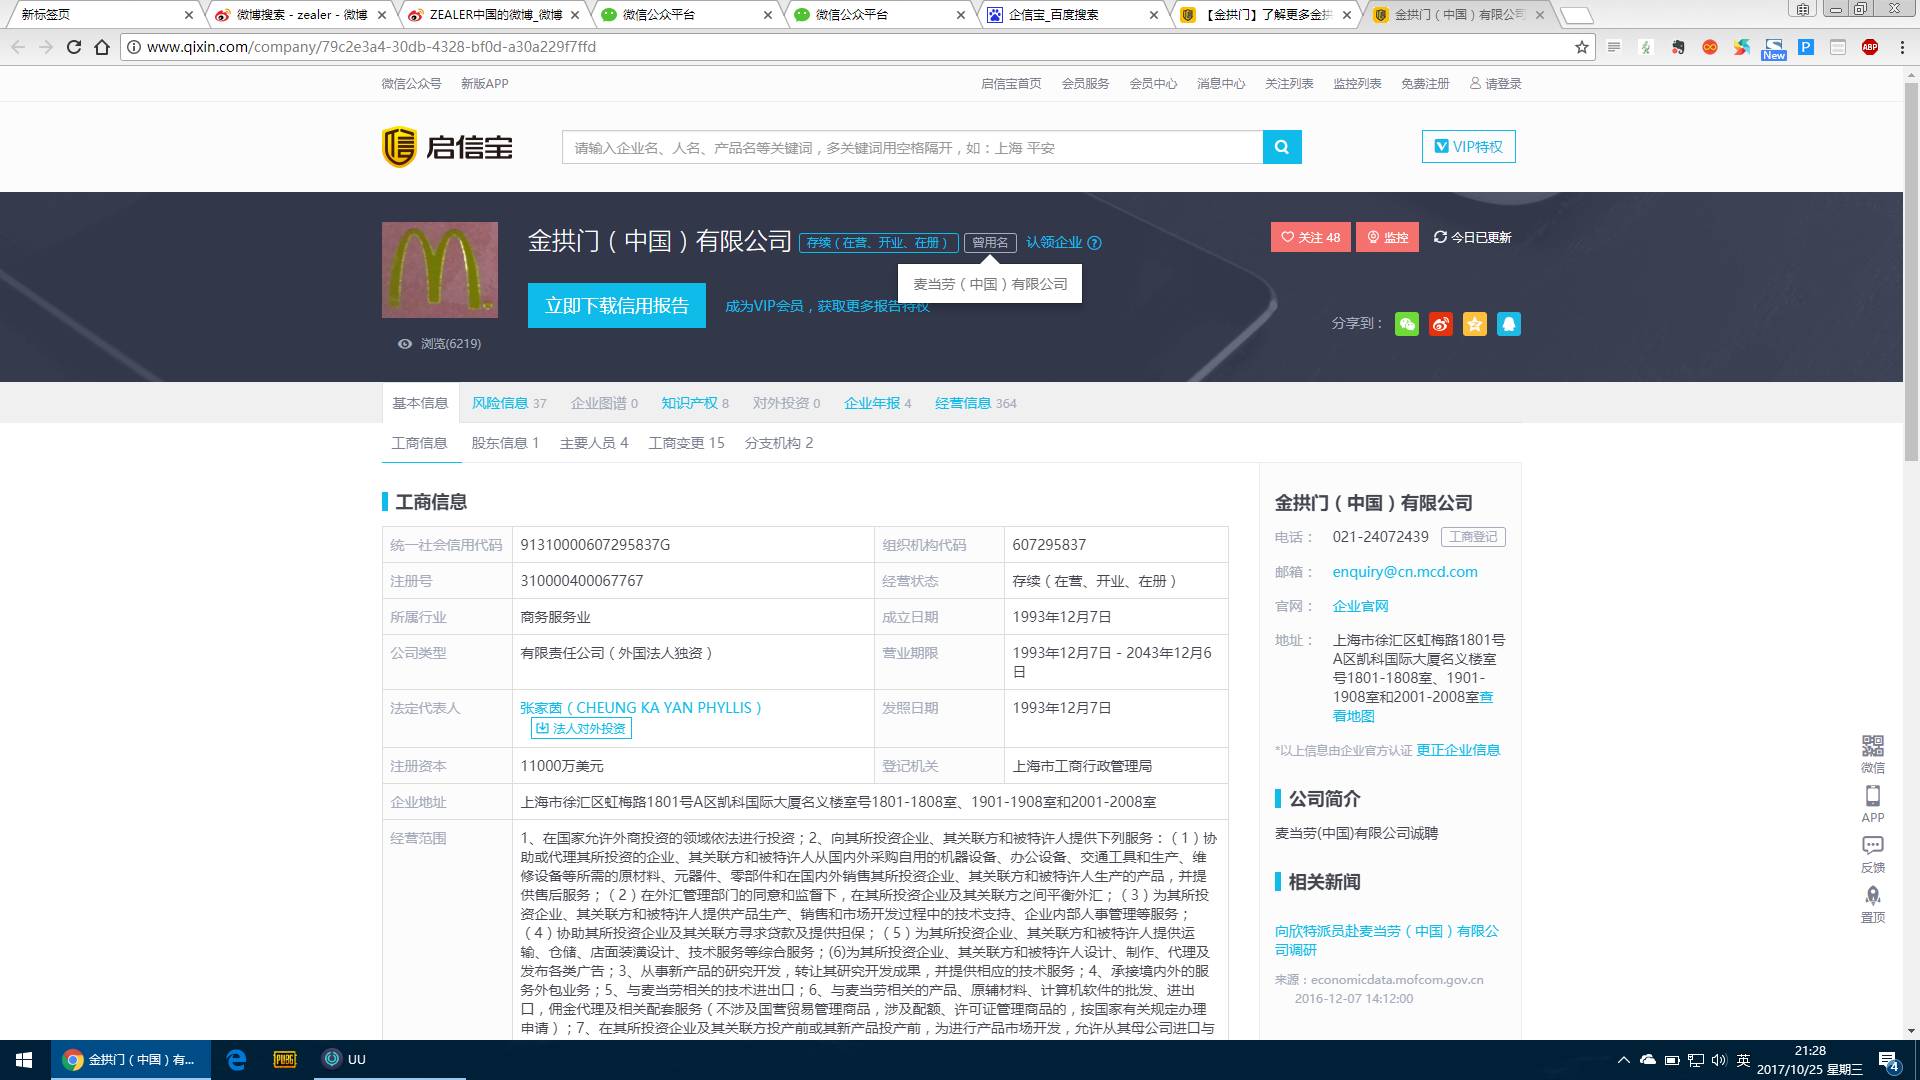Viewport: 1920px width, 1080px height.
Task: Click the company name search field
Action: 912,147
